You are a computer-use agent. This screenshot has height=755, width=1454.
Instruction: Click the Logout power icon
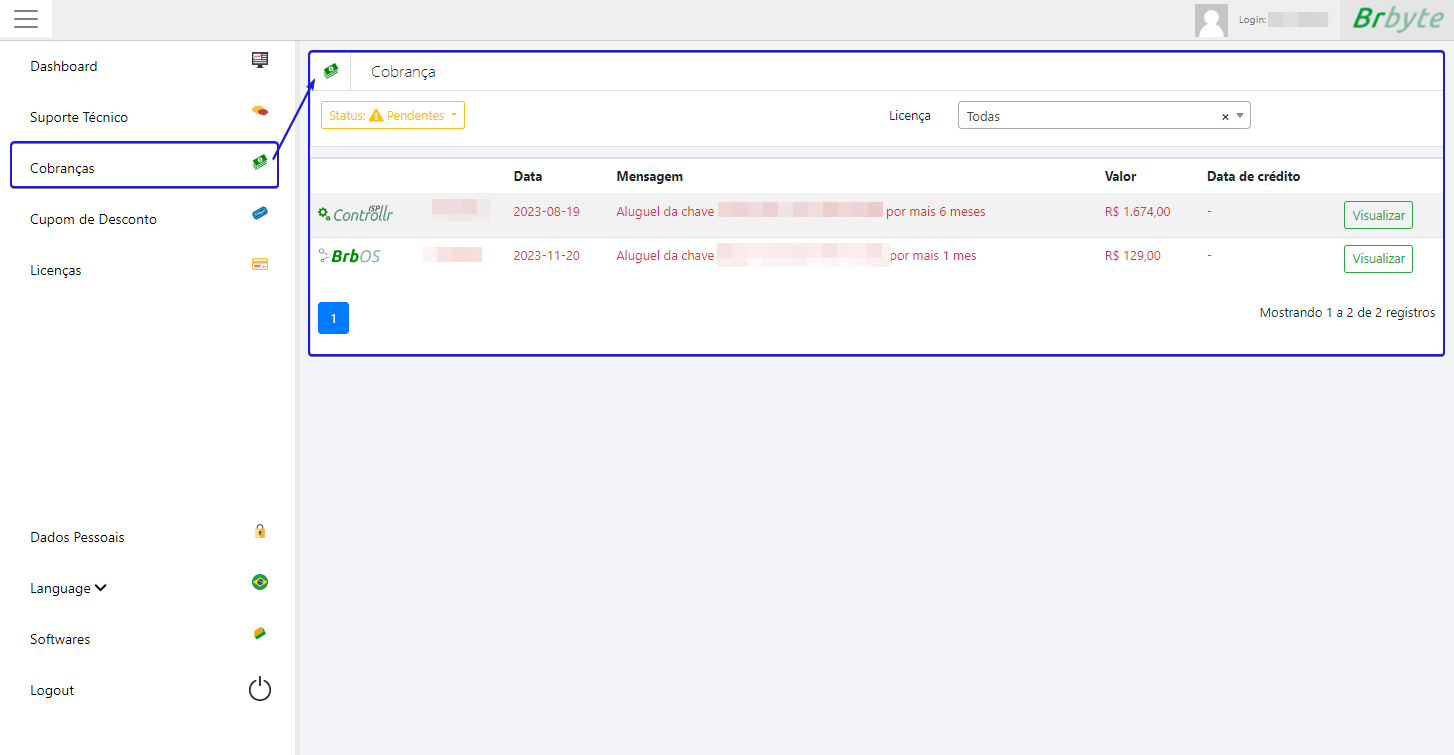point(260,689)
